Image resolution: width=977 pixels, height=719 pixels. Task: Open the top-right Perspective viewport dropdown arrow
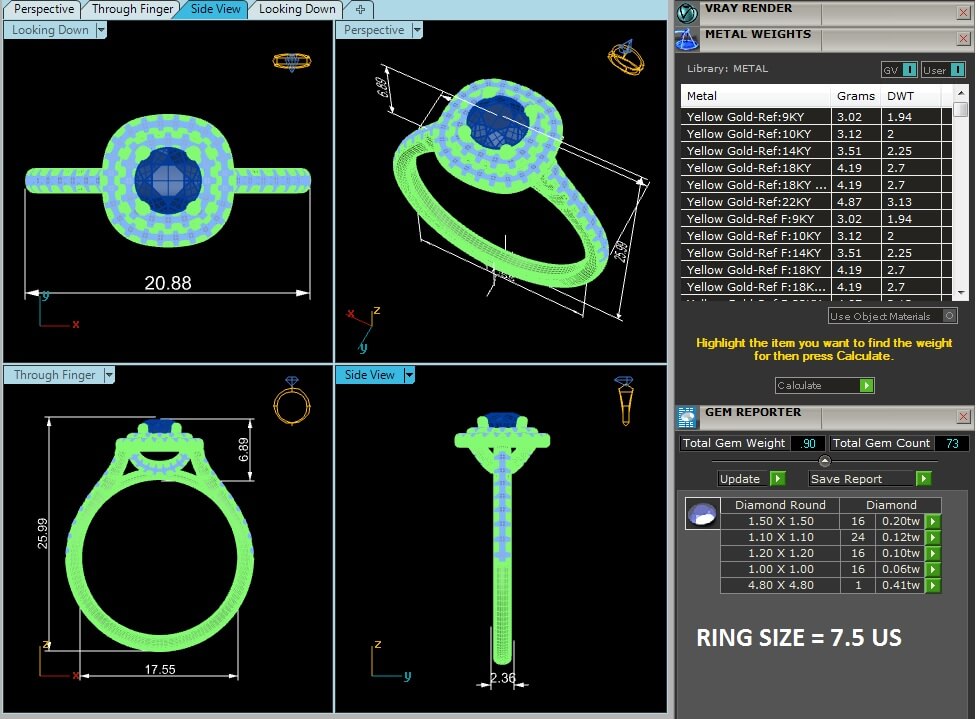click(417, 30)
